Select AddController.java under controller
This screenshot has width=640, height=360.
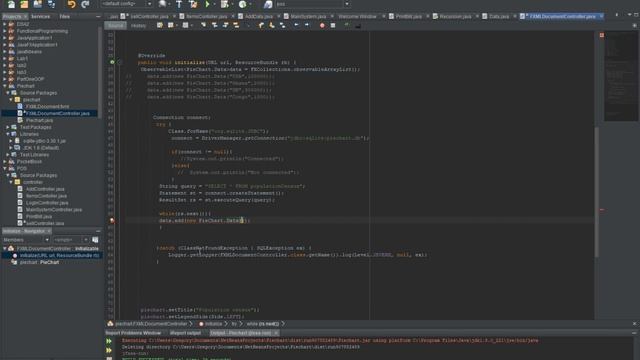click(x=45, y=189)
